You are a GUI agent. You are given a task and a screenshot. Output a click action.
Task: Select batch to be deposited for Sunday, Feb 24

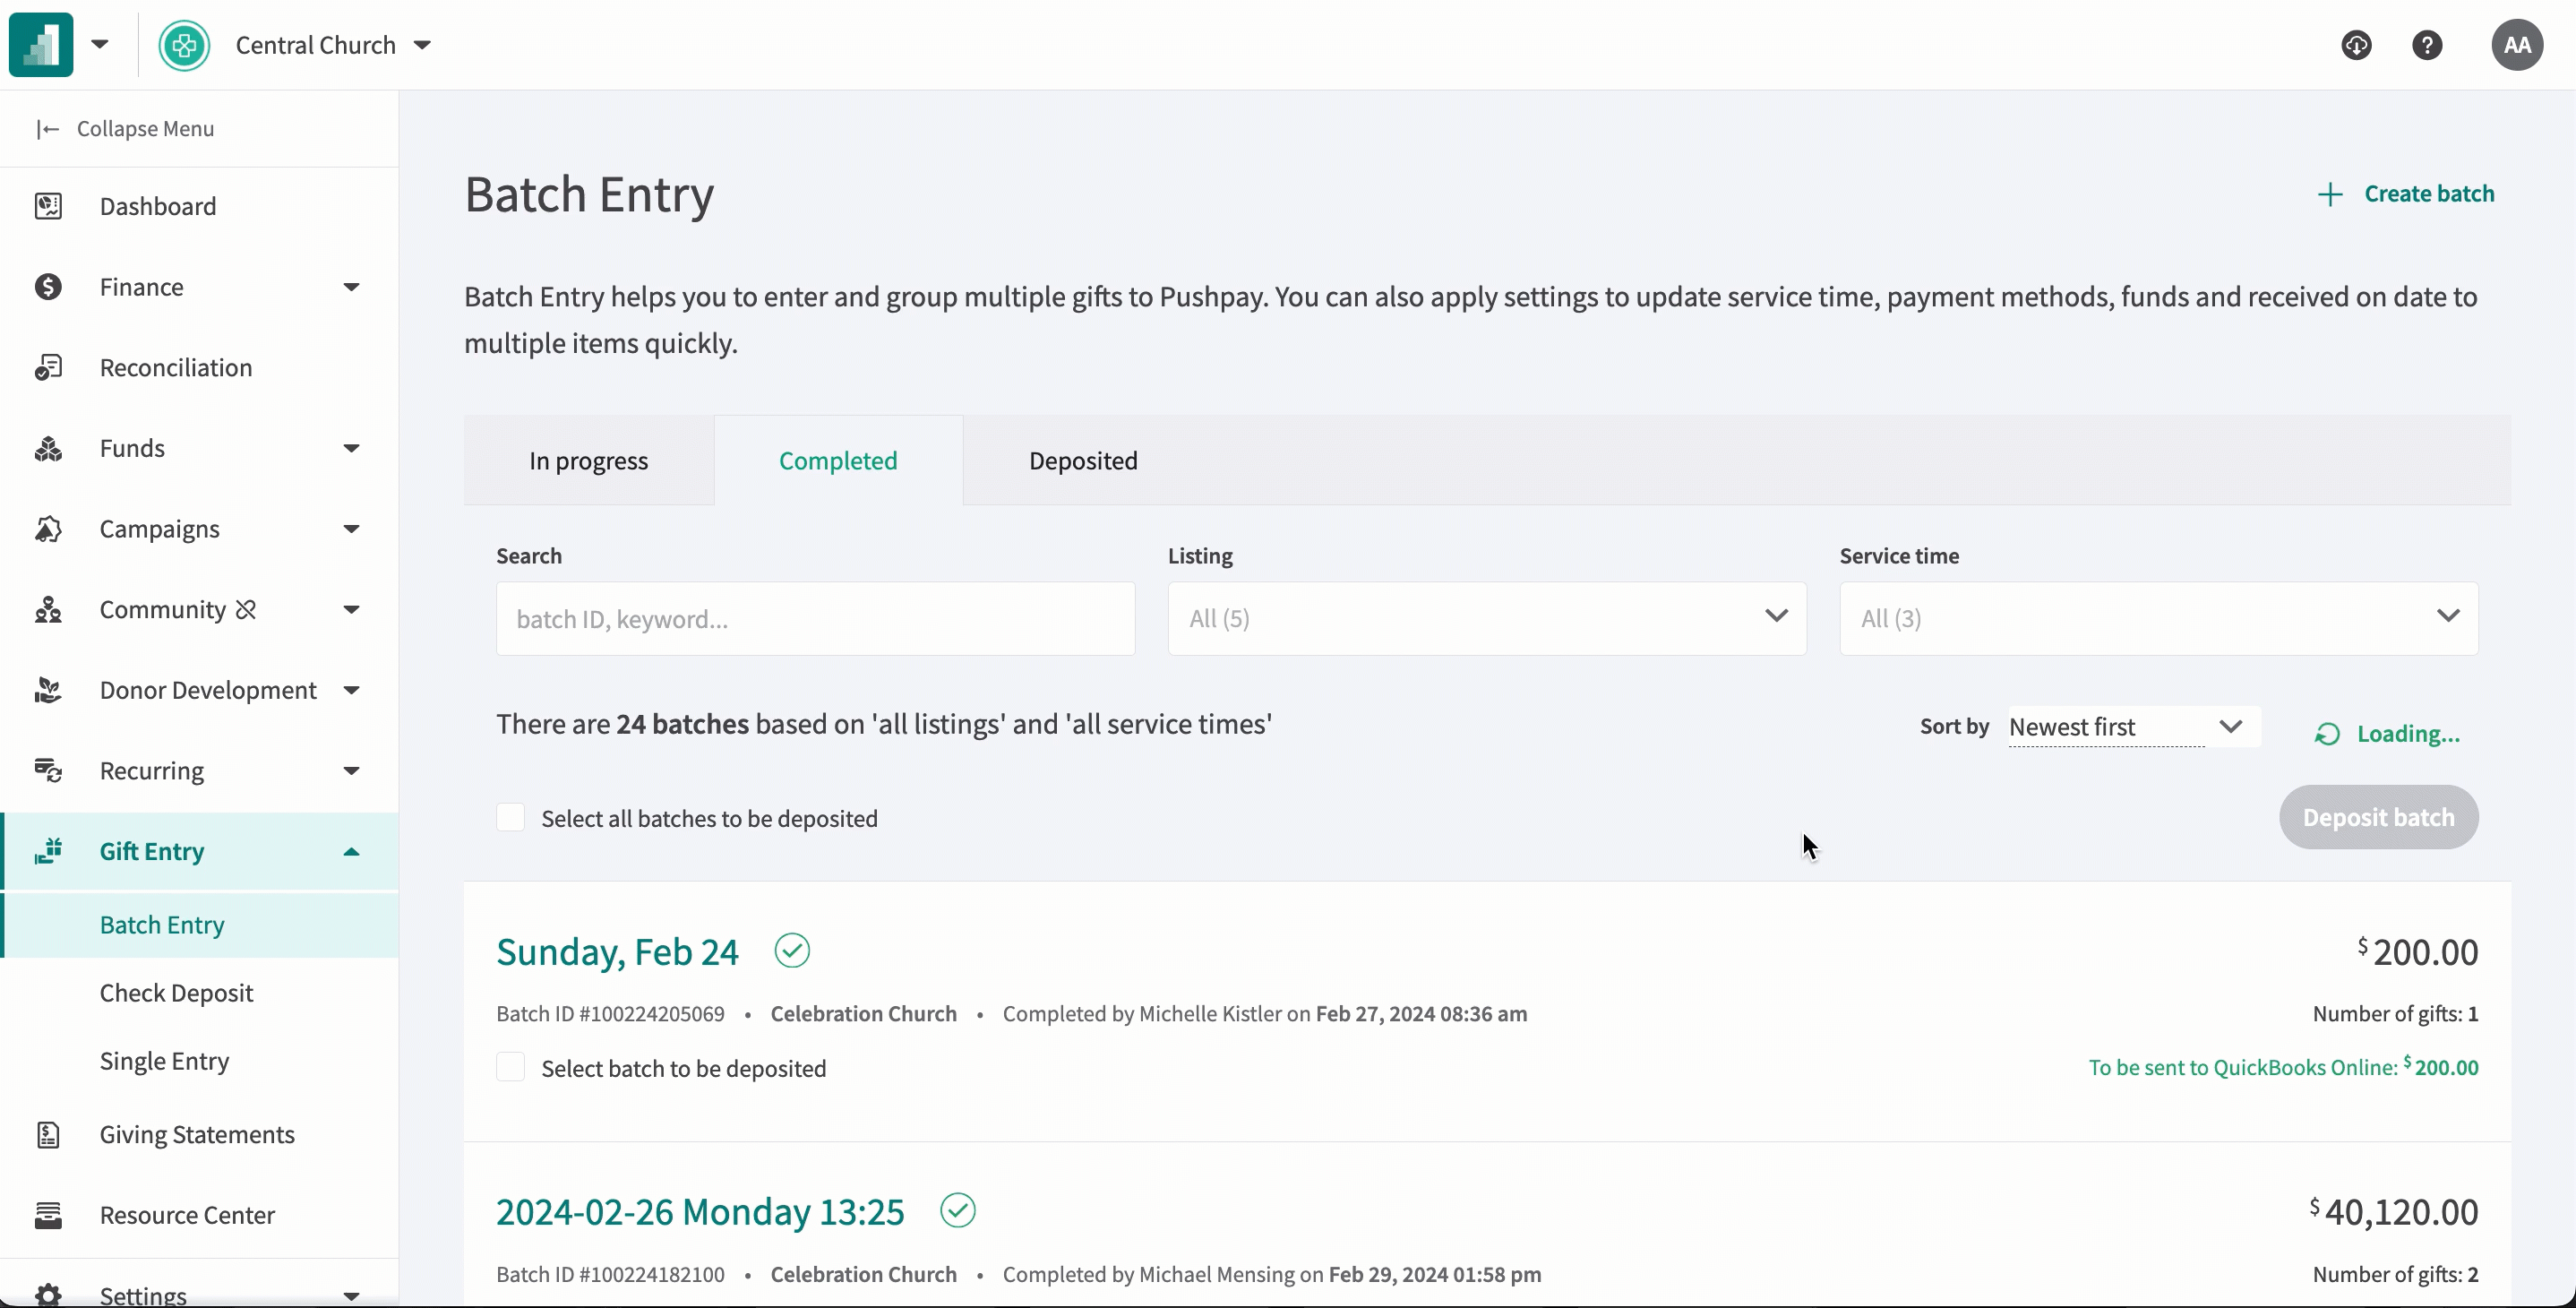[x=511, y=1066]
